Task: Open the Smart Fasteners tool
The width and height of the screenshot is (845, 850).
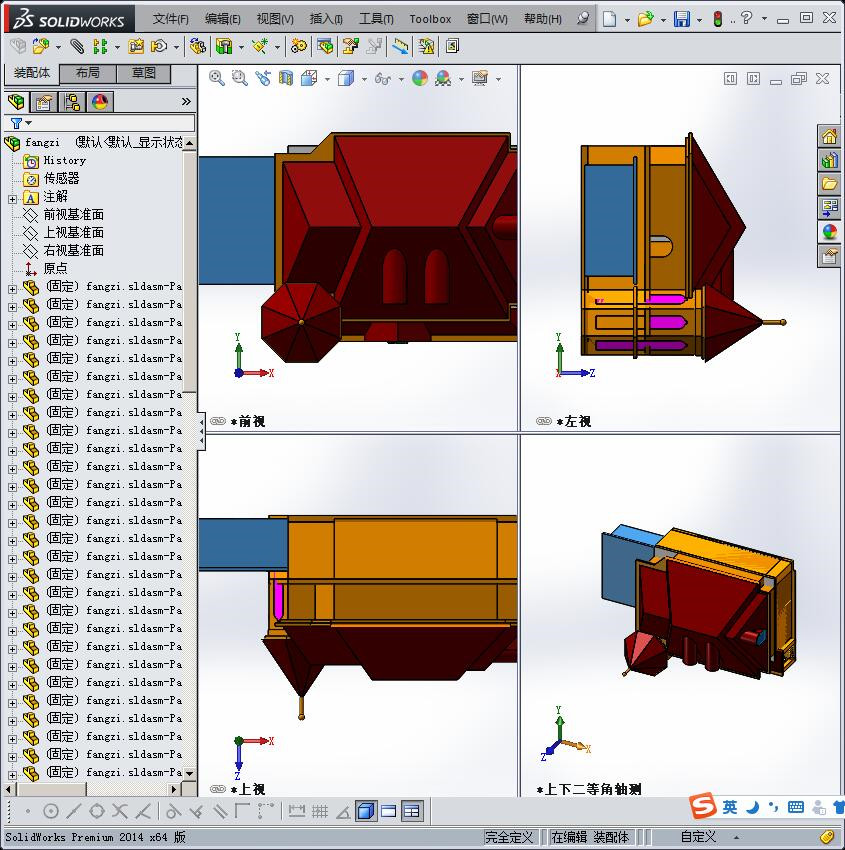Action: click(x=136, y=47)
